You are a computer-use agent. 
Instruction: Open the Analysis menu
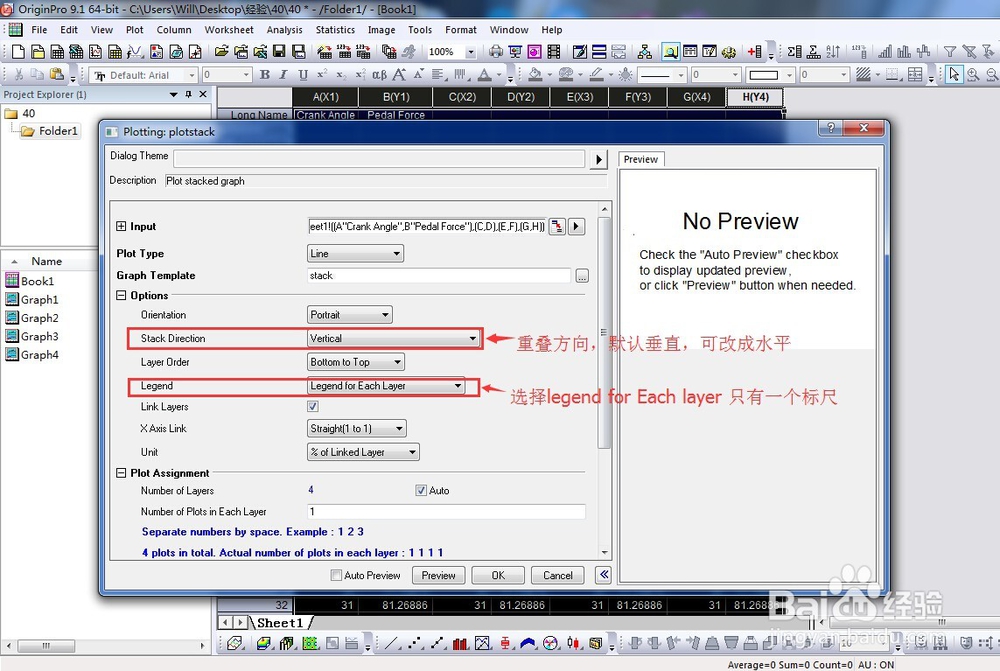(284, 30)
